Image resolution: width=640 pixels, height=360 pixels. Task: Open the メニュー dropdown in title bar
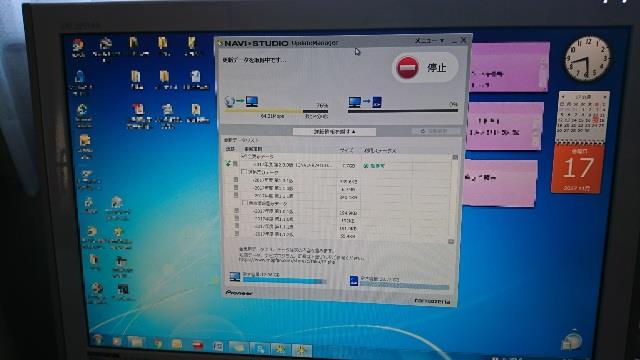(x=429, y=40)
